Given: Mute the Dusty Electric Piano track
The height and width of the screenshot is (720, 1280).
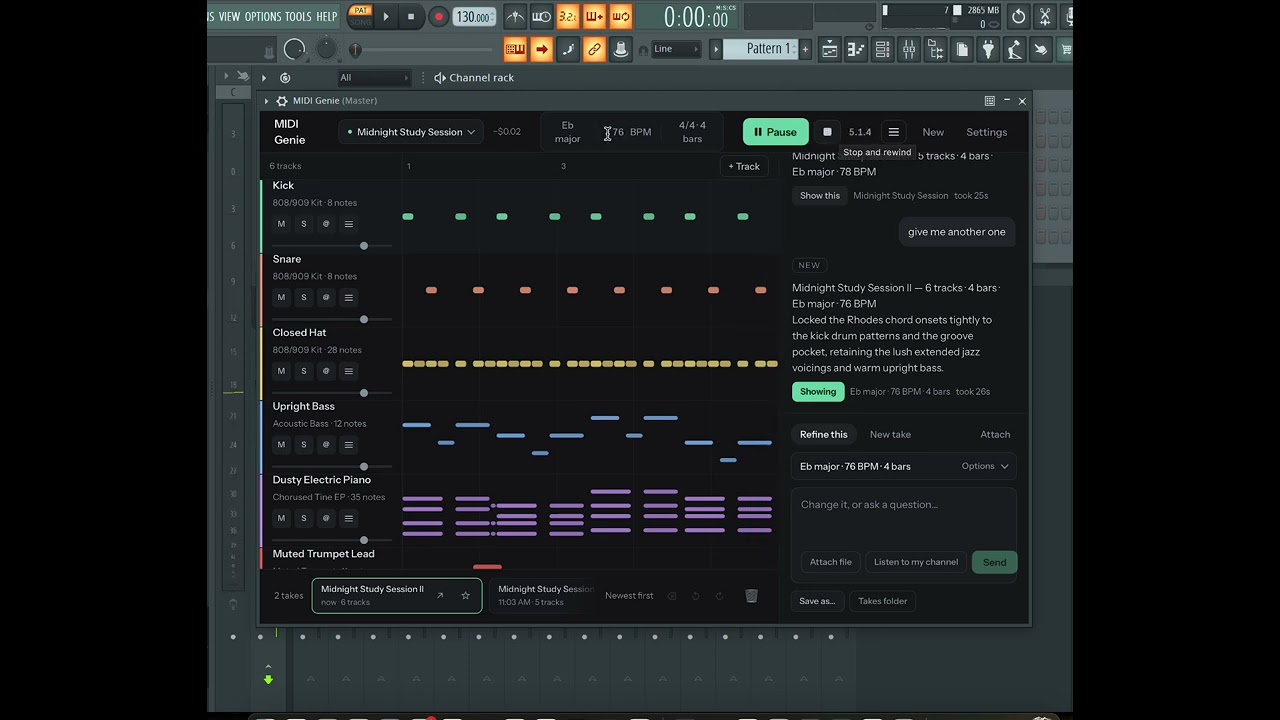Looking at the screenshot, I should point(281,518).
